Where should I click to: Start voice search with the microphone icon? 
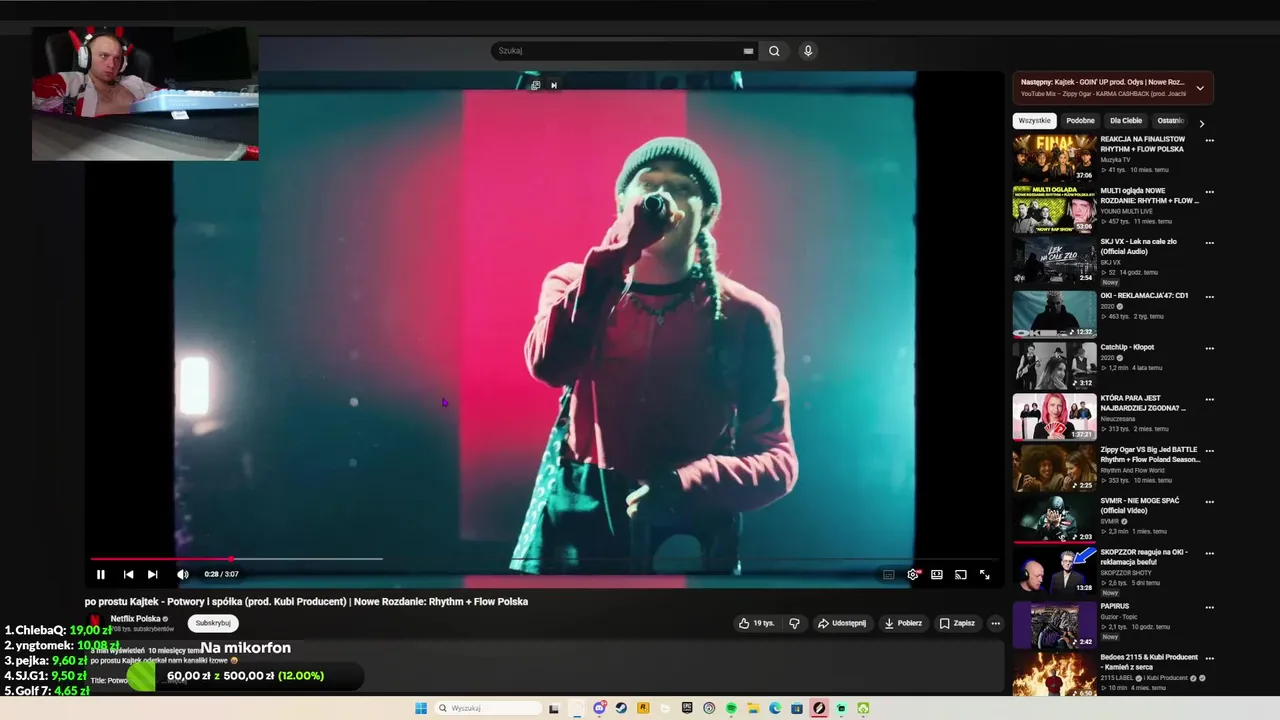pos(808,51)
